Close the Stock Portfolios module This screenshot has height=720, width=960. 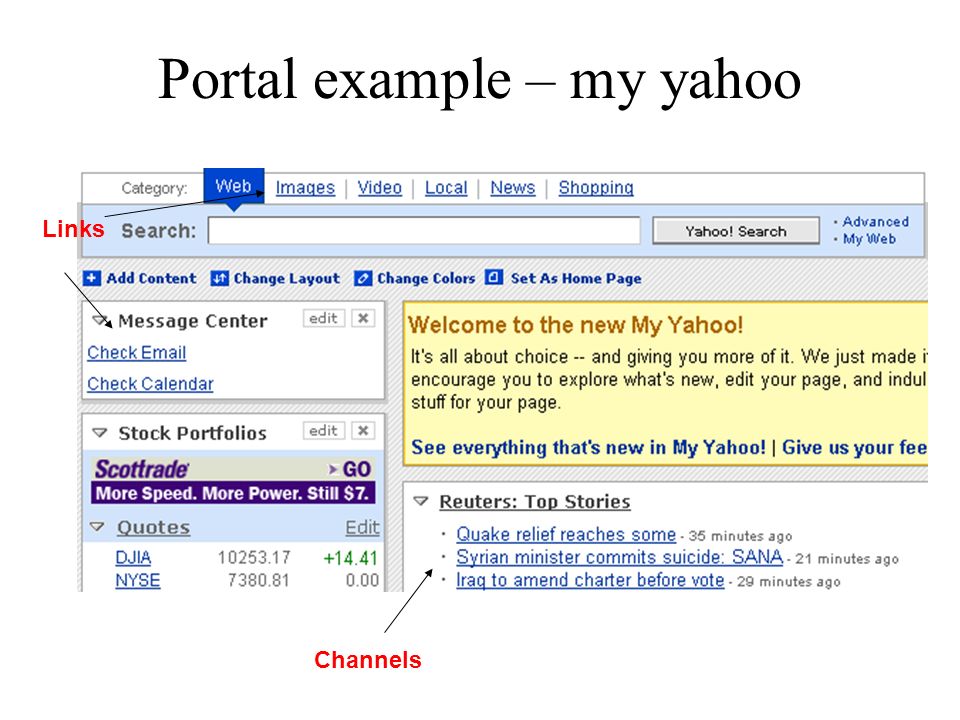click(363, 430)
